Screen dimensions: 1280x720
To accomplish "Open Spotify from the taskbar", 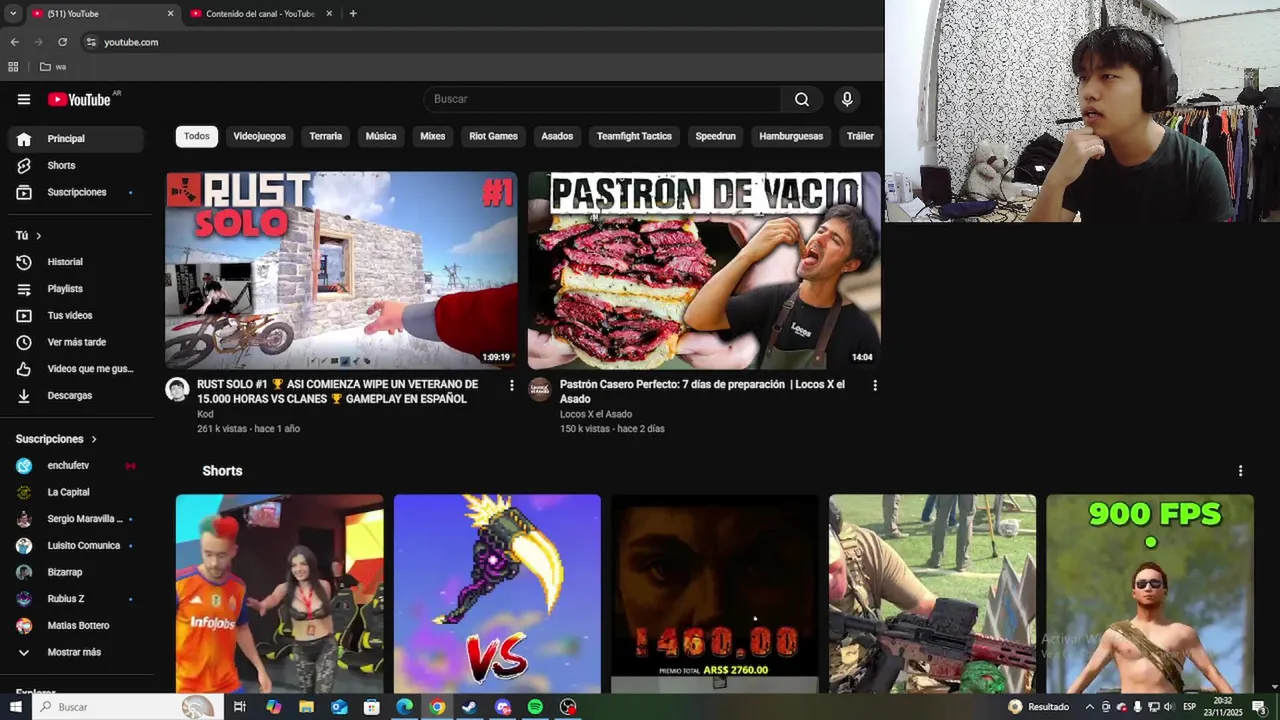I will (535, 707).
